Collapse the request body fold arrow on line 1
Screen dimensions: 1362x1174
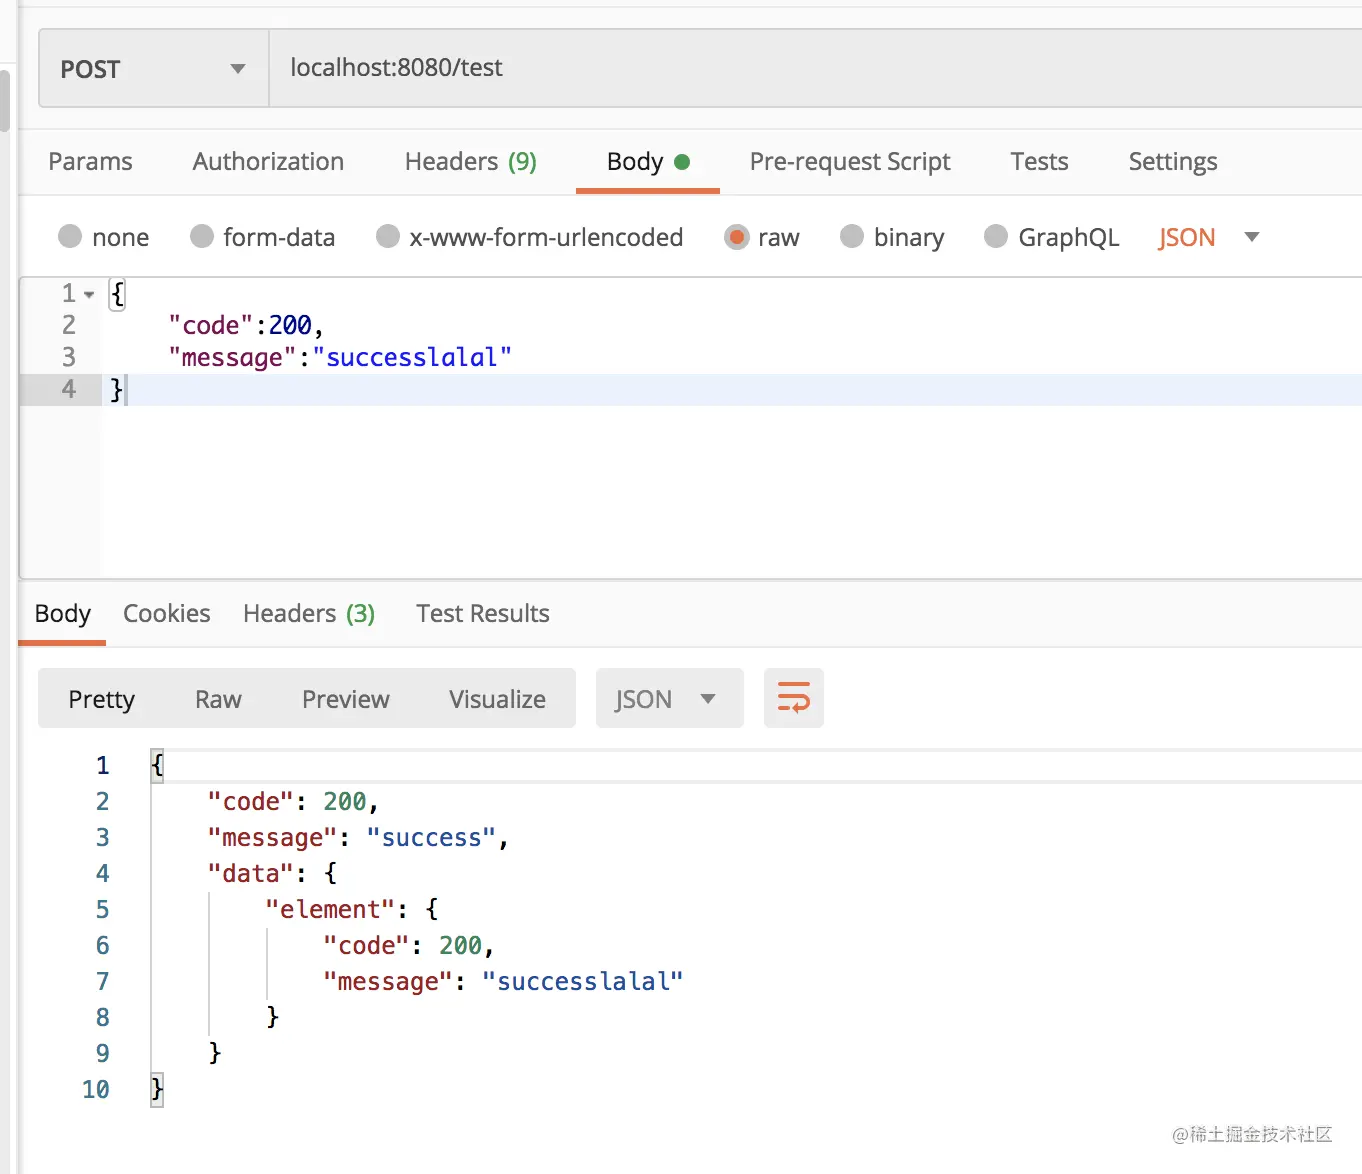point(89,294)
